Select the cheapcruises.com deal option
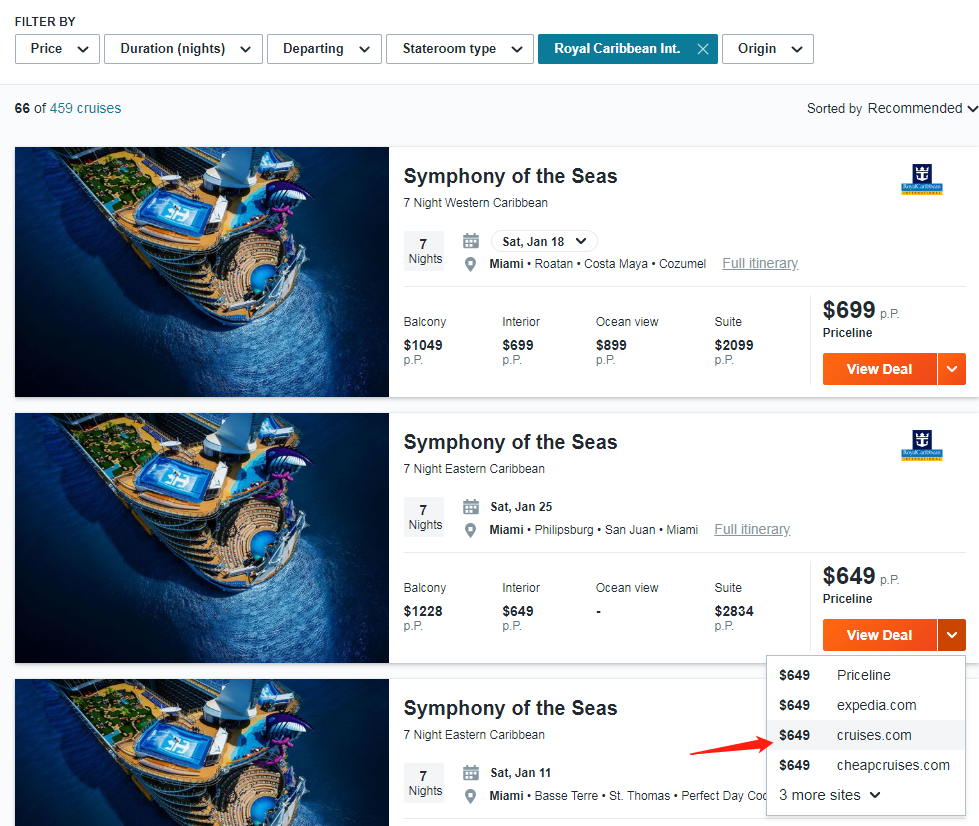 (x=865, y=765)
